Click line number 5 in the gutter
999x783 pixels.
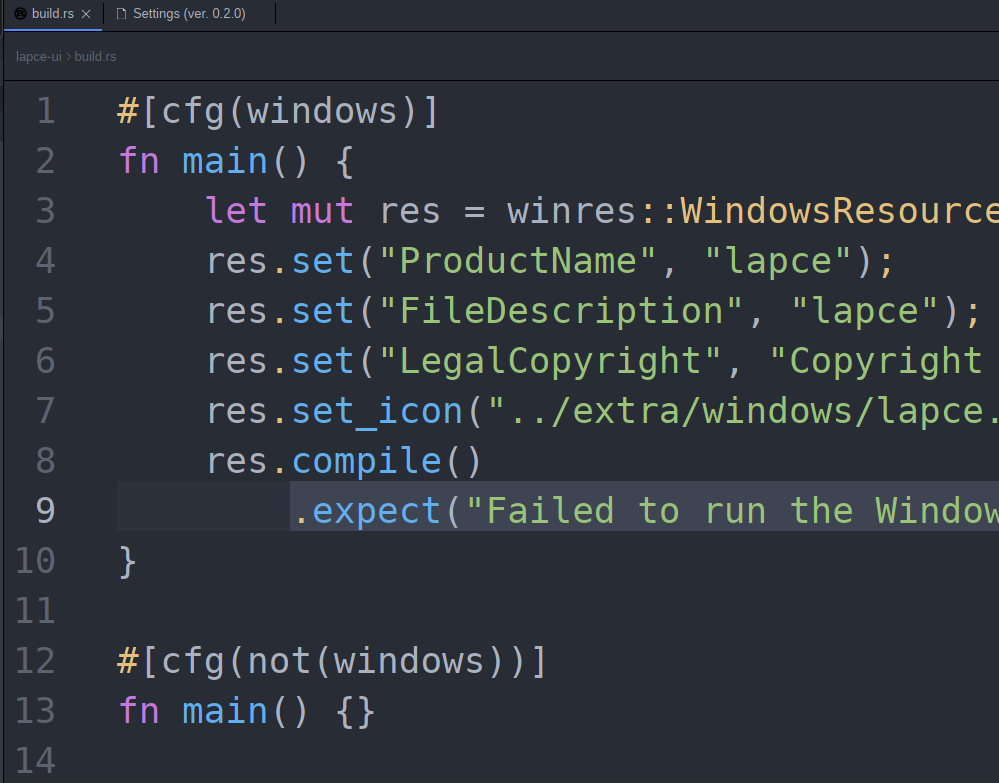[45, 310]
